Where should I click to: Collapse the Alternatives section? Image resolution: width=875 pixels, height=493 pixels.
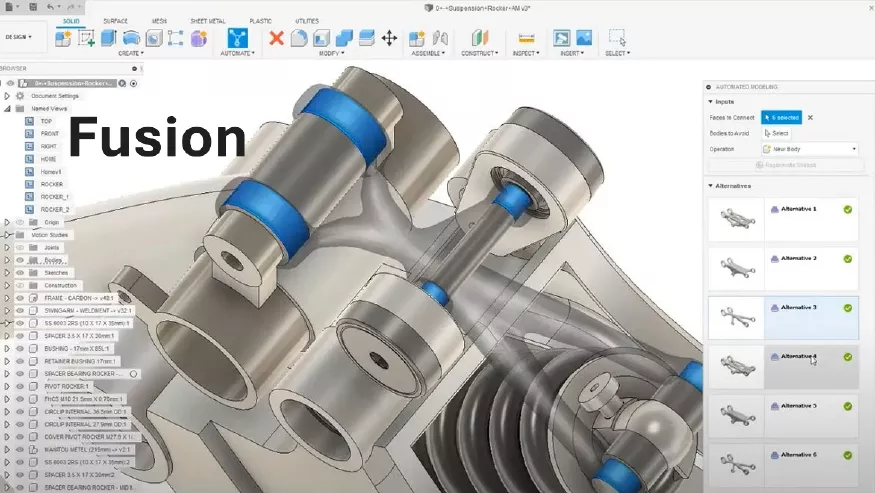[710, 185]
